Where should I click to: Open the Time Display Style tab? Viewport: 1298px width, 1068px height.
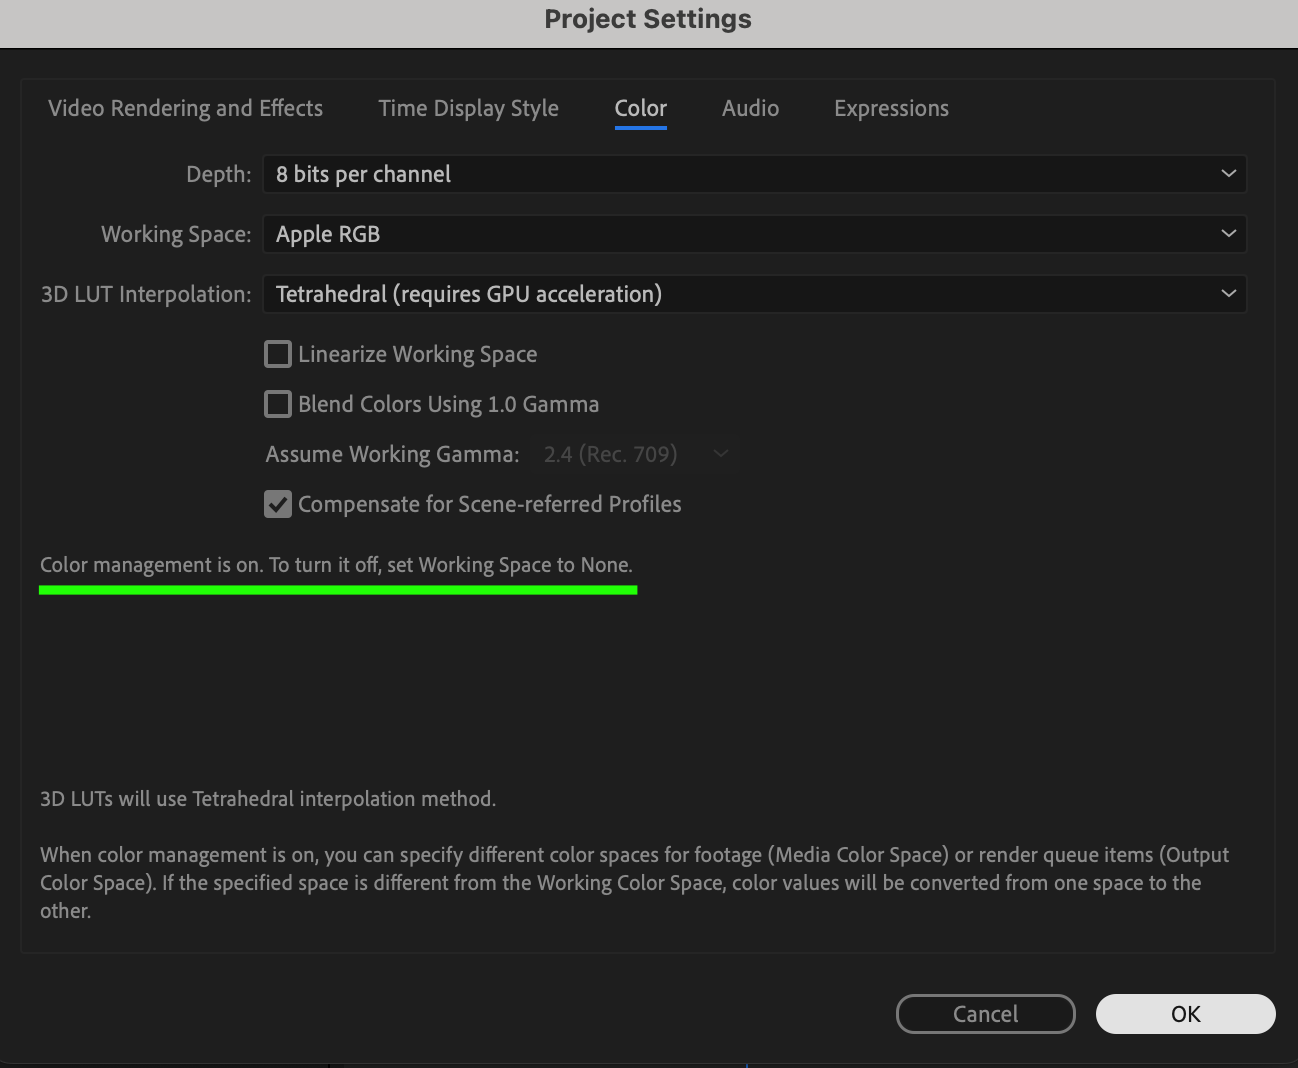pos(468,108)
